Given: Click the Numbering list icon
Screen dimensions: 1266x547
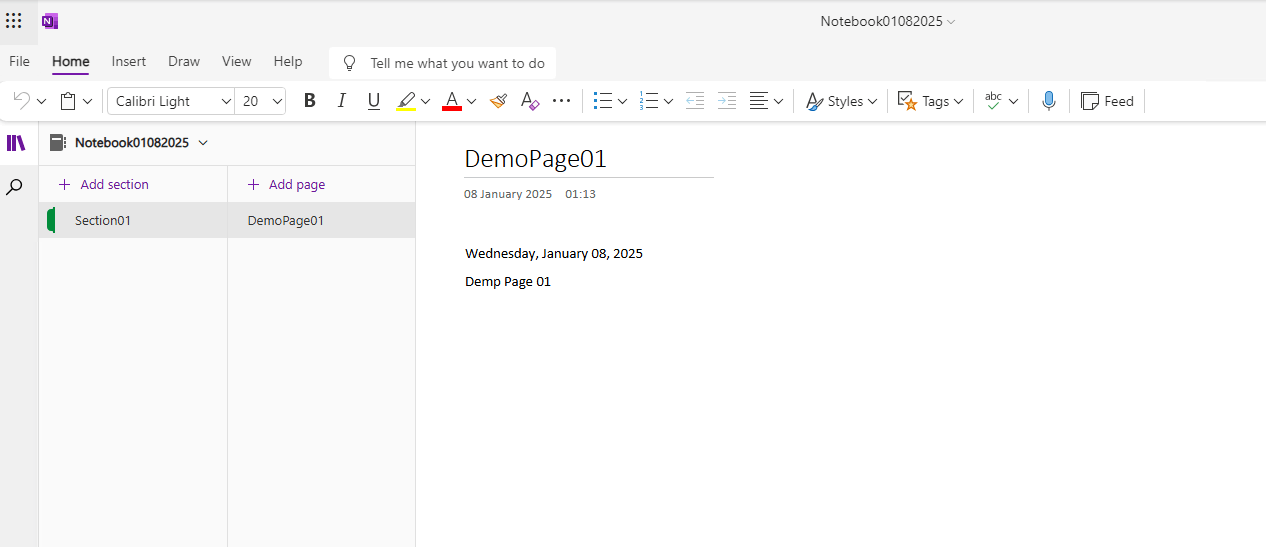Looking at the screenshot, I should point(649,101).
